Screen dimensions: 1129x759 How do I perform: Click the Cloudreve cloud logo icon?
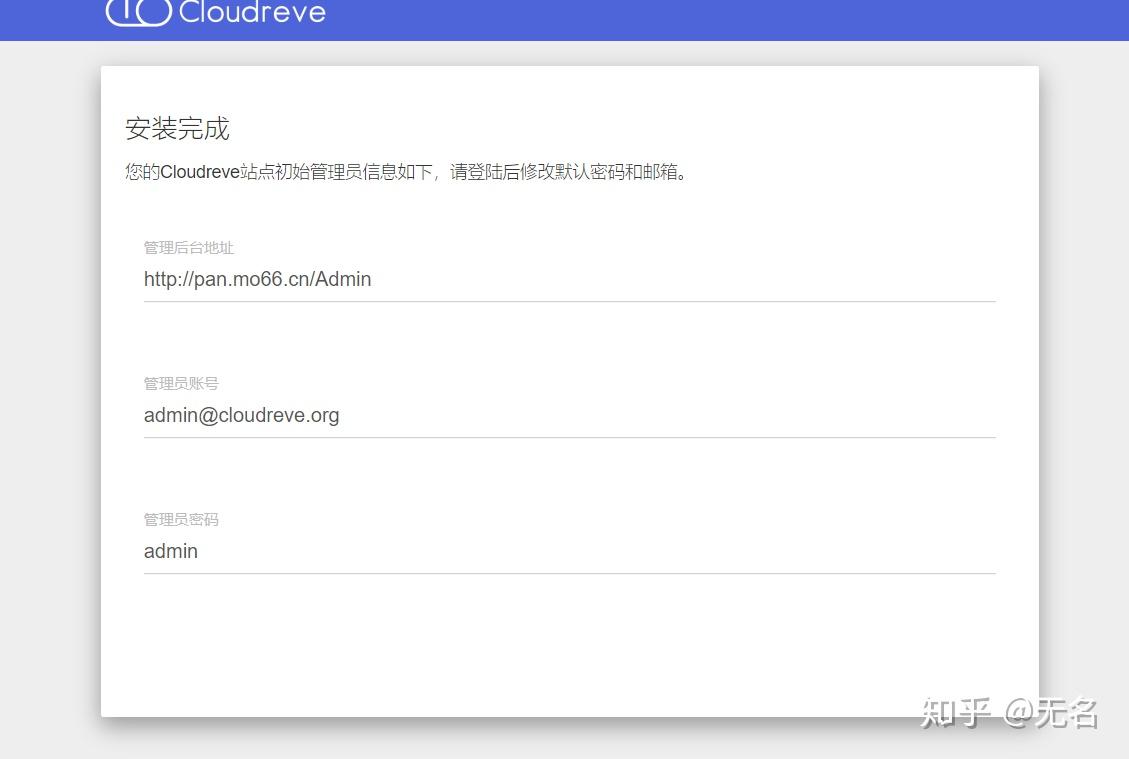click(139, 12)
